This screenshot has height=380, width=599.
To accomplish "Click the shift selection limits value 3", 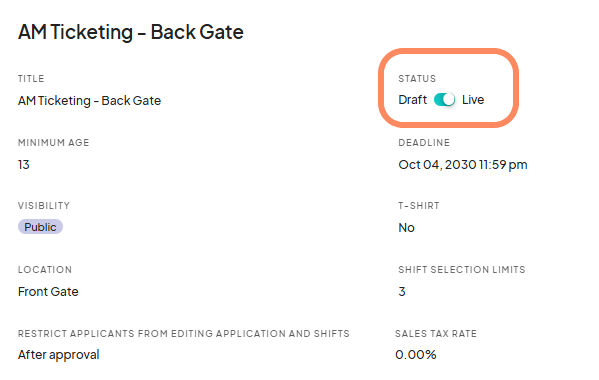I will 402,292.
